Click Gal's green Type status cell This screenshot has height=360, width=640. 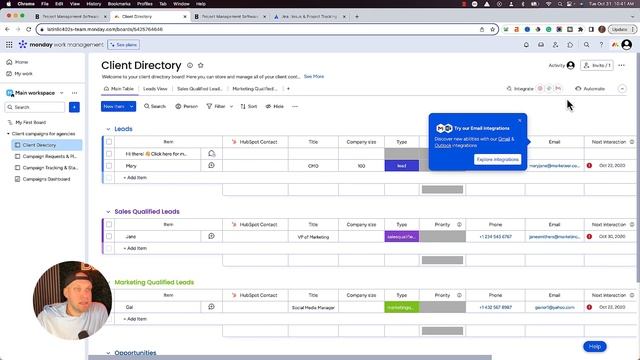pyautogui.click(x=402, y=307)
